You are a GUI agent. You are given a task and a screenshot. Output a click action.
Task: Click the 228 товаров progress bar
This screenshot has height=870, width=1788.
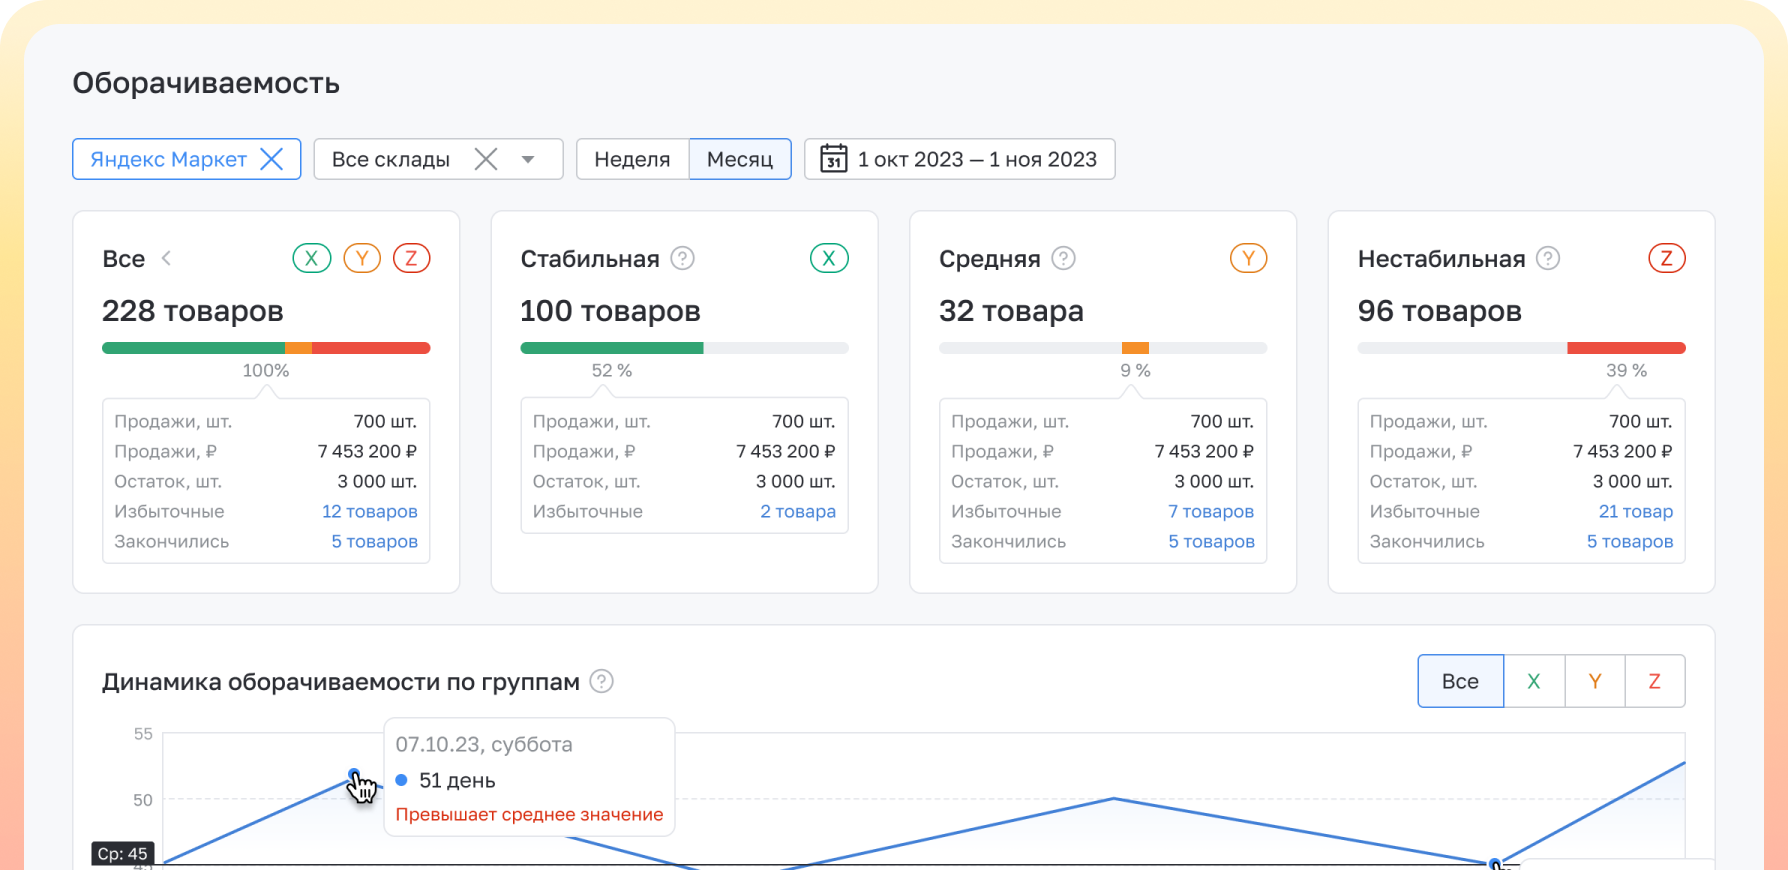(266, 348)
